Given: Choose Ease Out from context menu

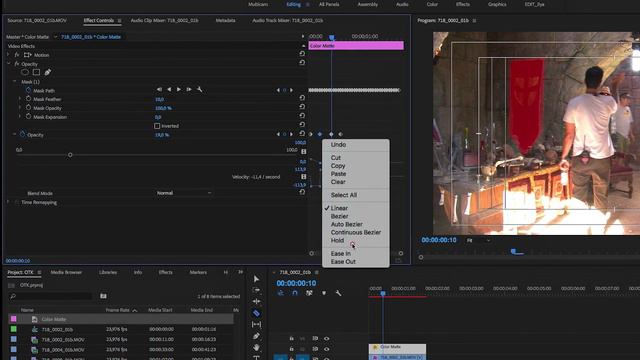Looking at the screenshot, I should pos(343,262).
